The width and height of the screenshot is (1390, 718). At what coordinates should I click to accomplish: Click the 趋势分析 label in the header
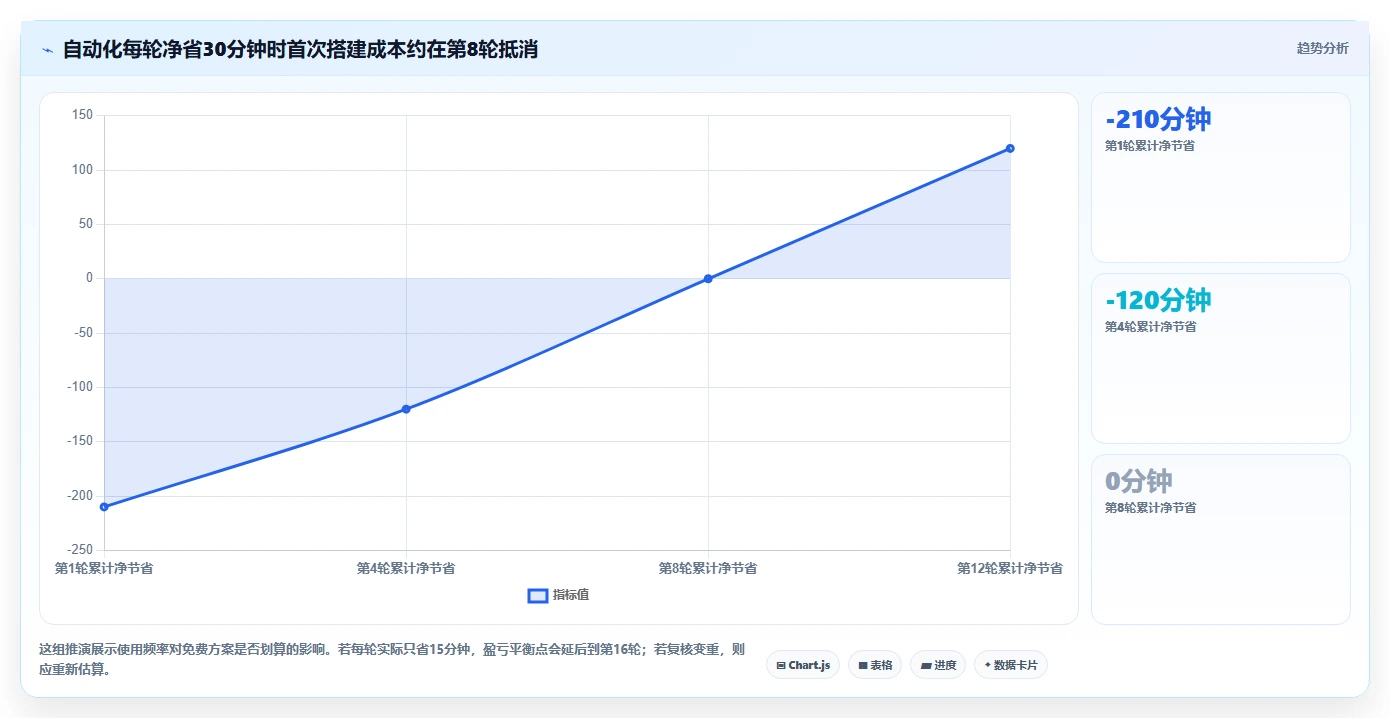pyautogui.click(x=1322, y=48)
